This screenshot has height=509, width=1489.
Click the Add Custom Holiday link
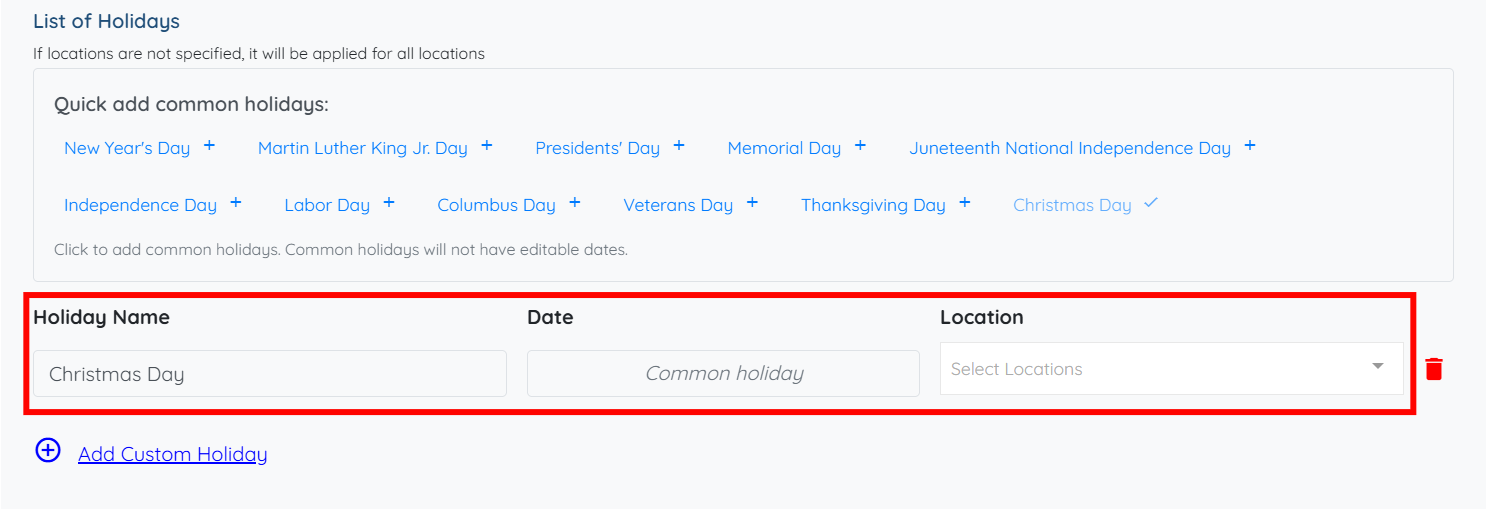pos(172,454)
